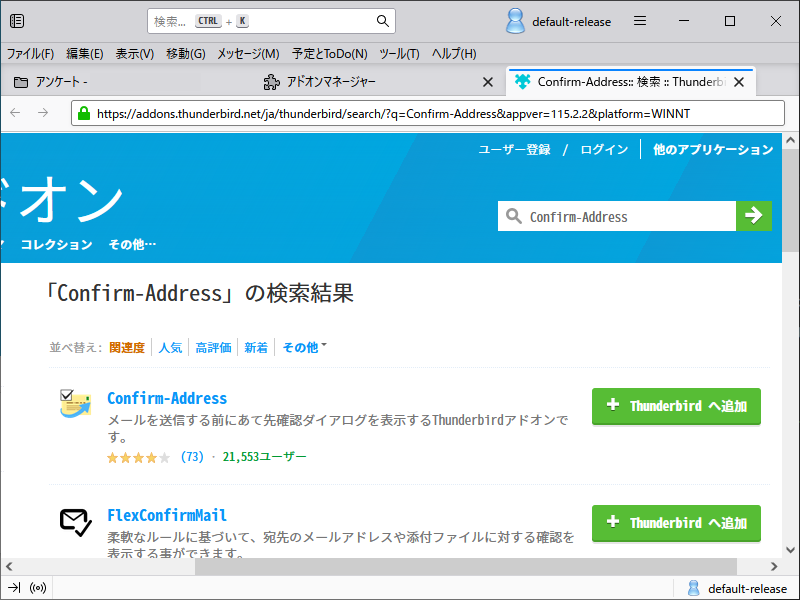Open the ツール(T) menu
This screenshot has height=600, width=800.
(399, 54)
